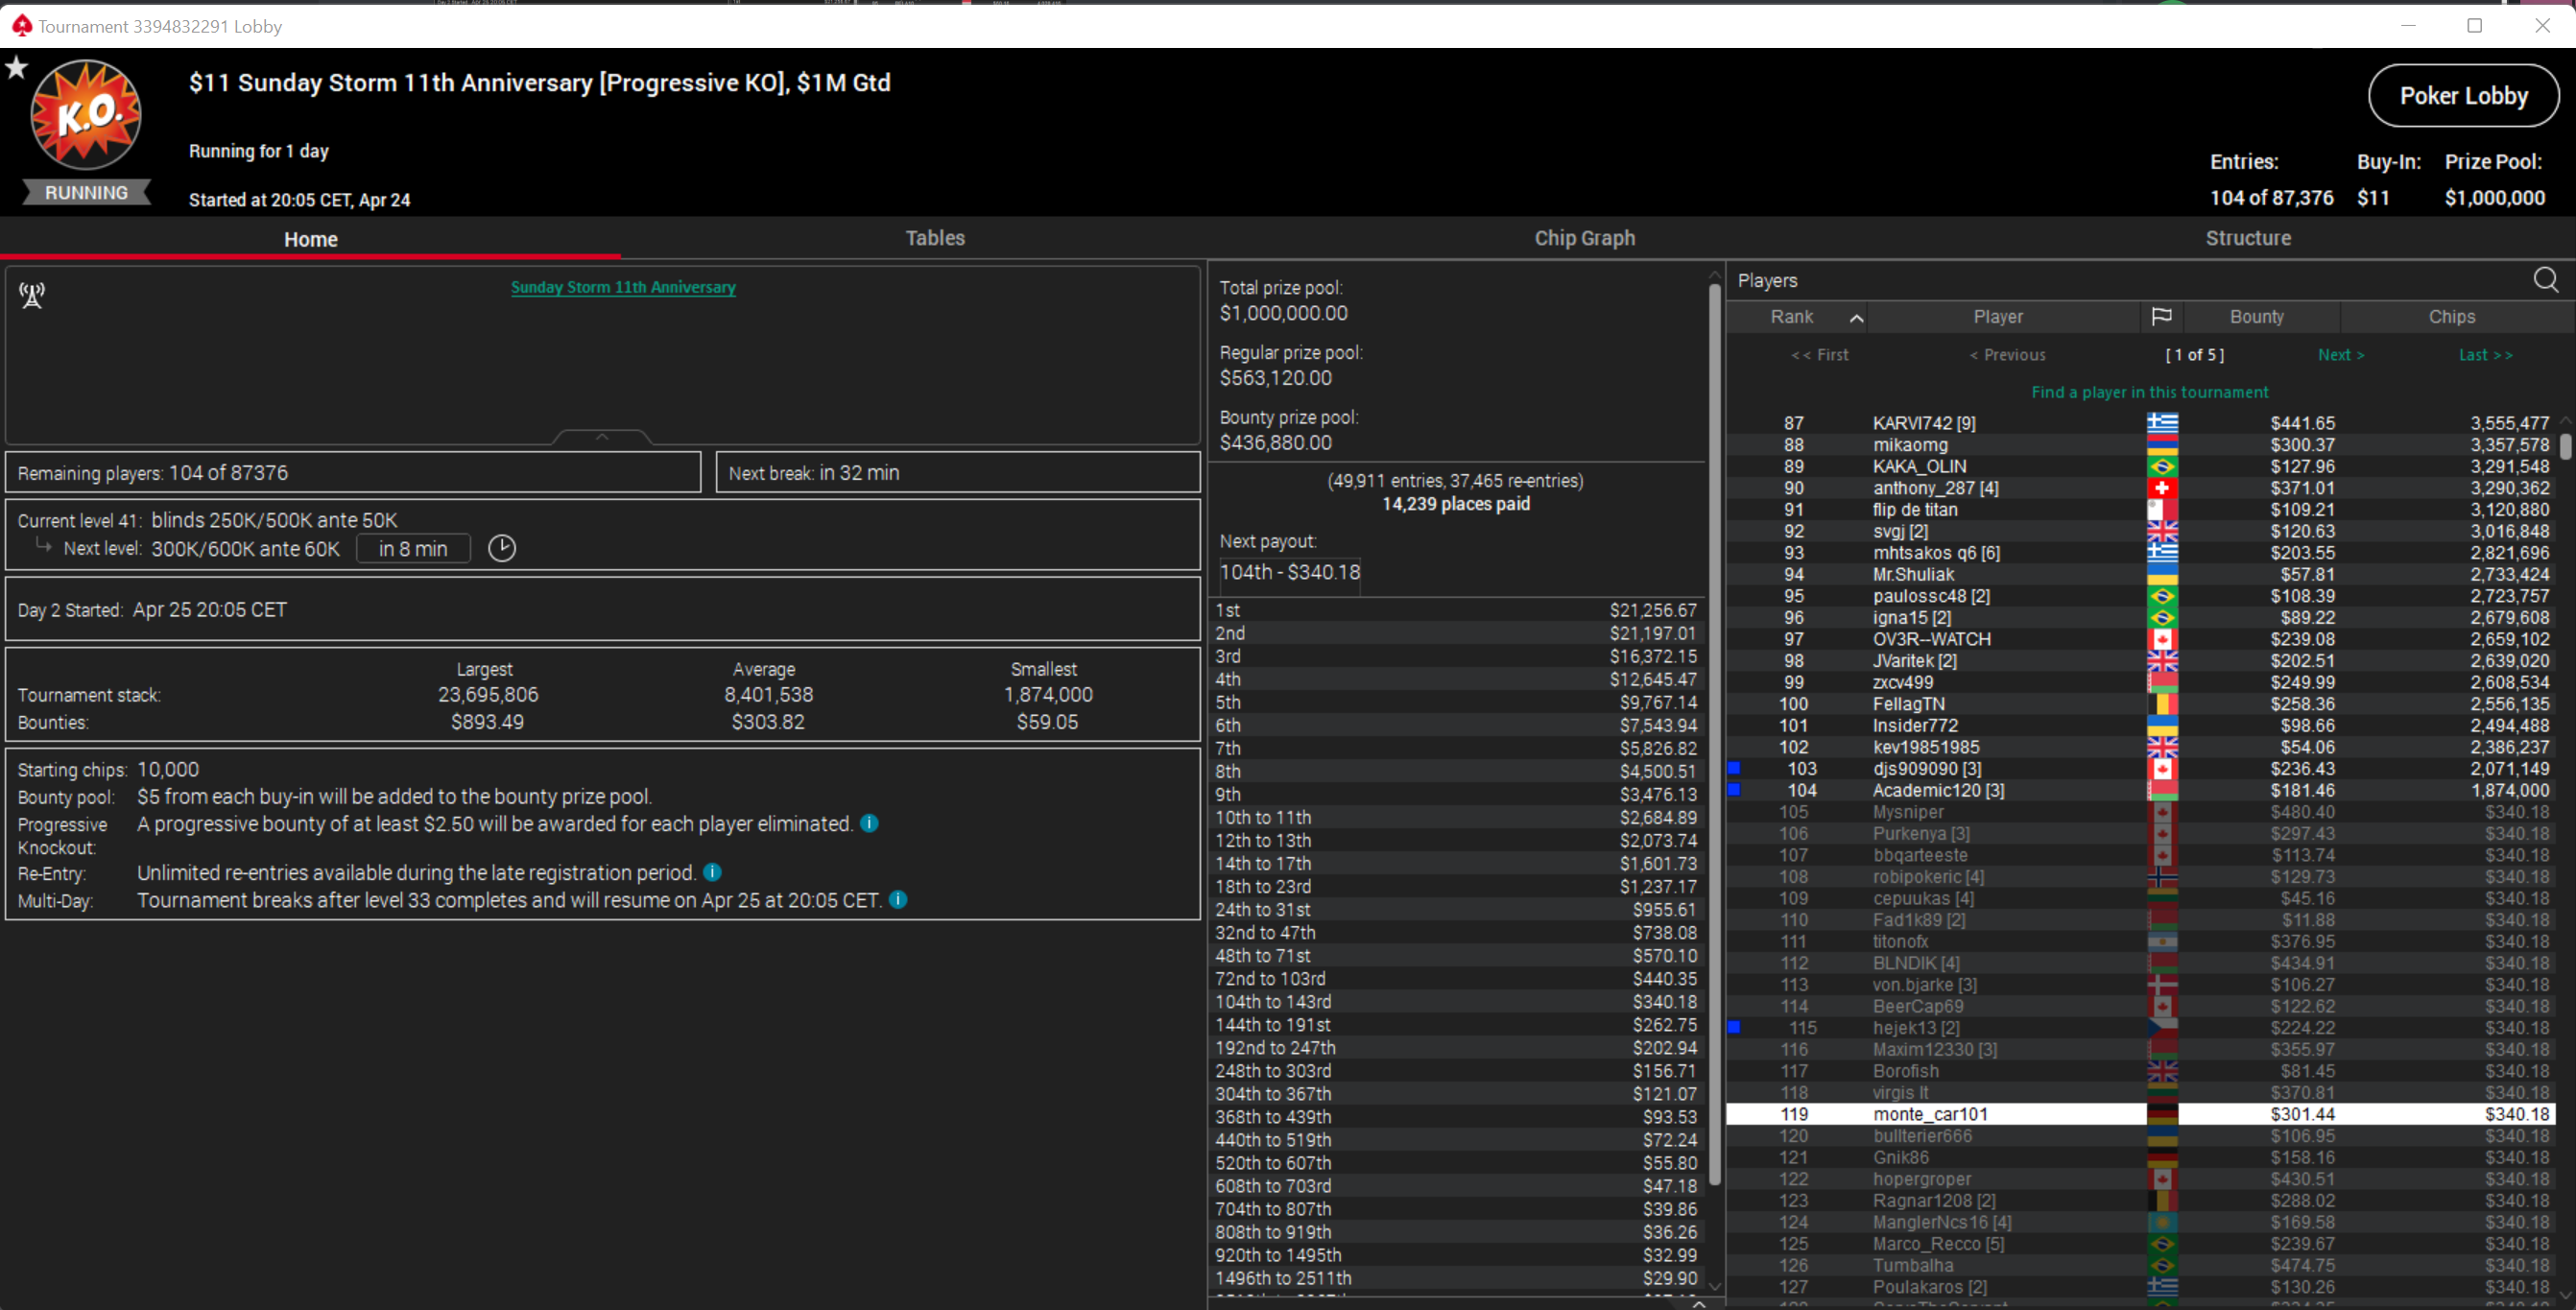Show info about unlimited Re-Entry
The image size is (2576, 1310).
point(713,872)
